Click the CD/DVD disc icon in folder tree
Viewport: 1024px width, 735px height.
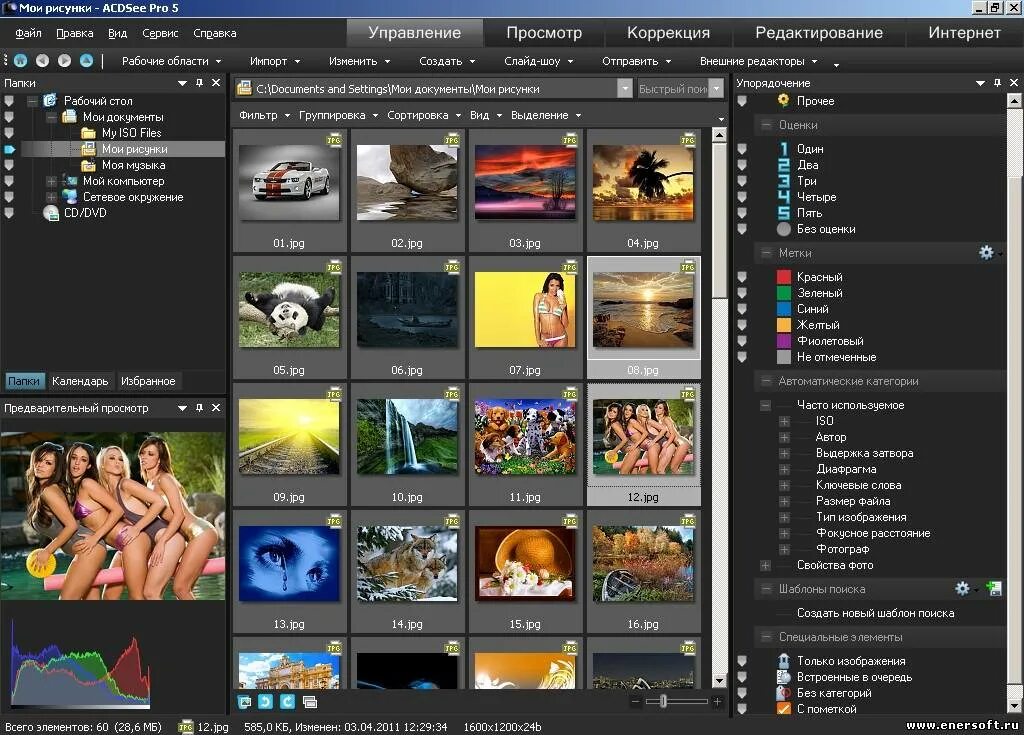51,213
